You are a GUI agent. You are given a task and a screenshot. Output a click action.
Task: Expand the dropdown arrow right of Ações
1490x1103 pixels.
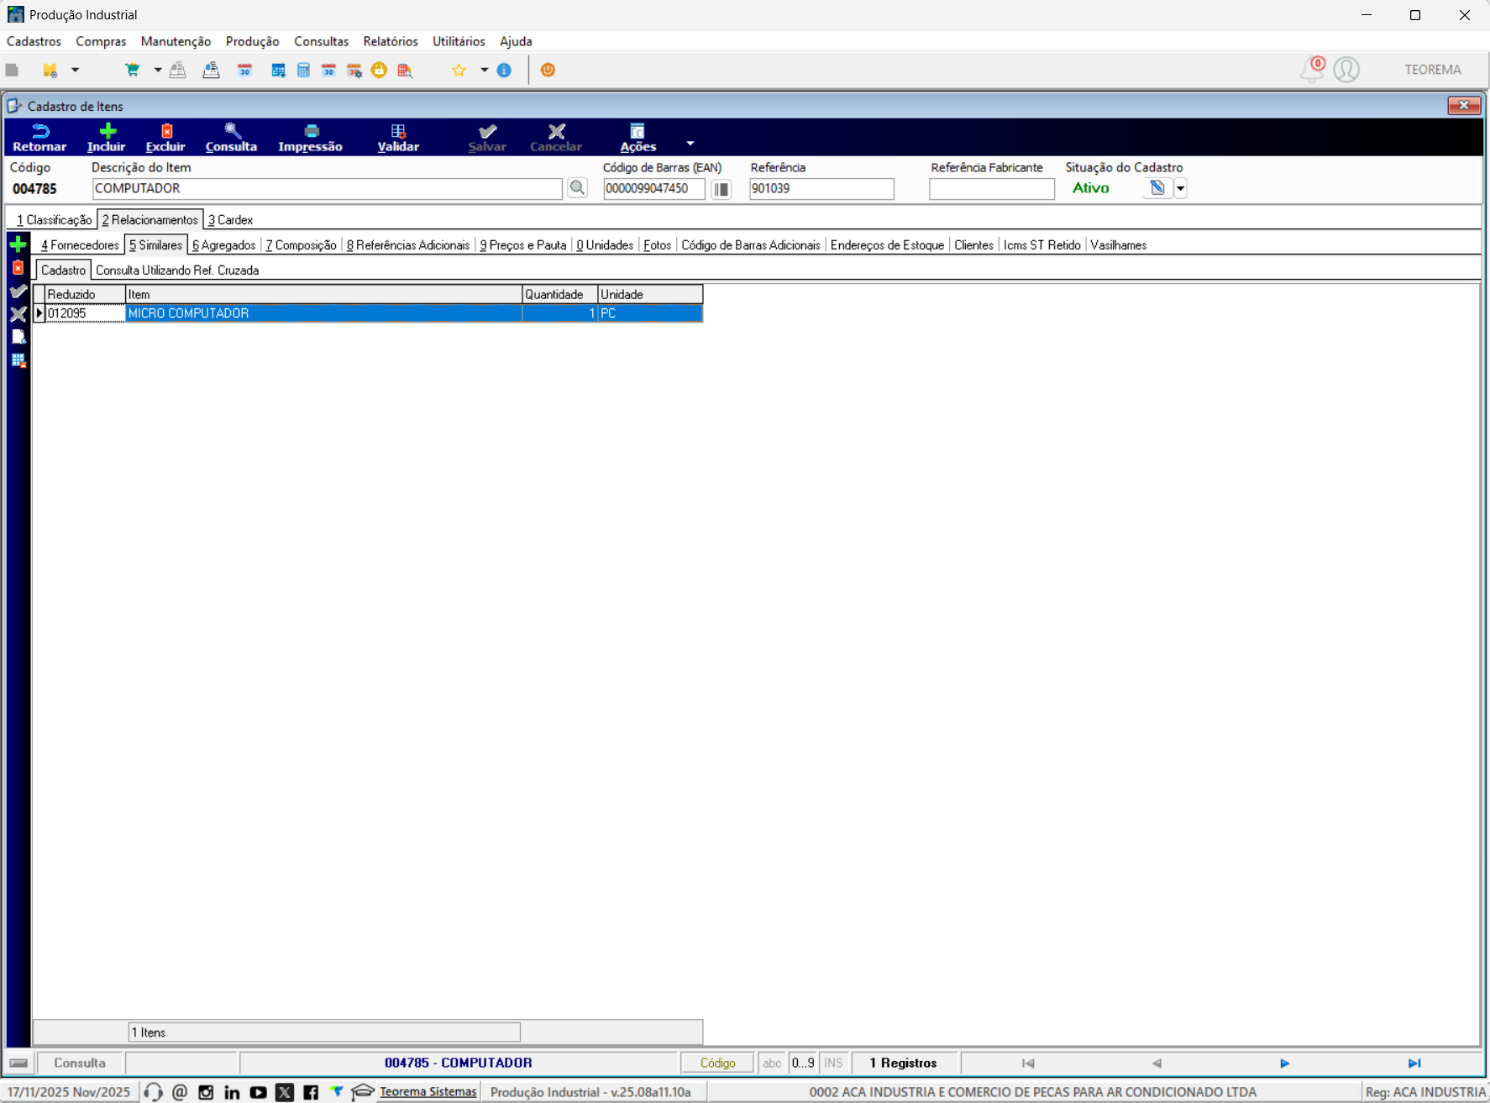point(690,143)
